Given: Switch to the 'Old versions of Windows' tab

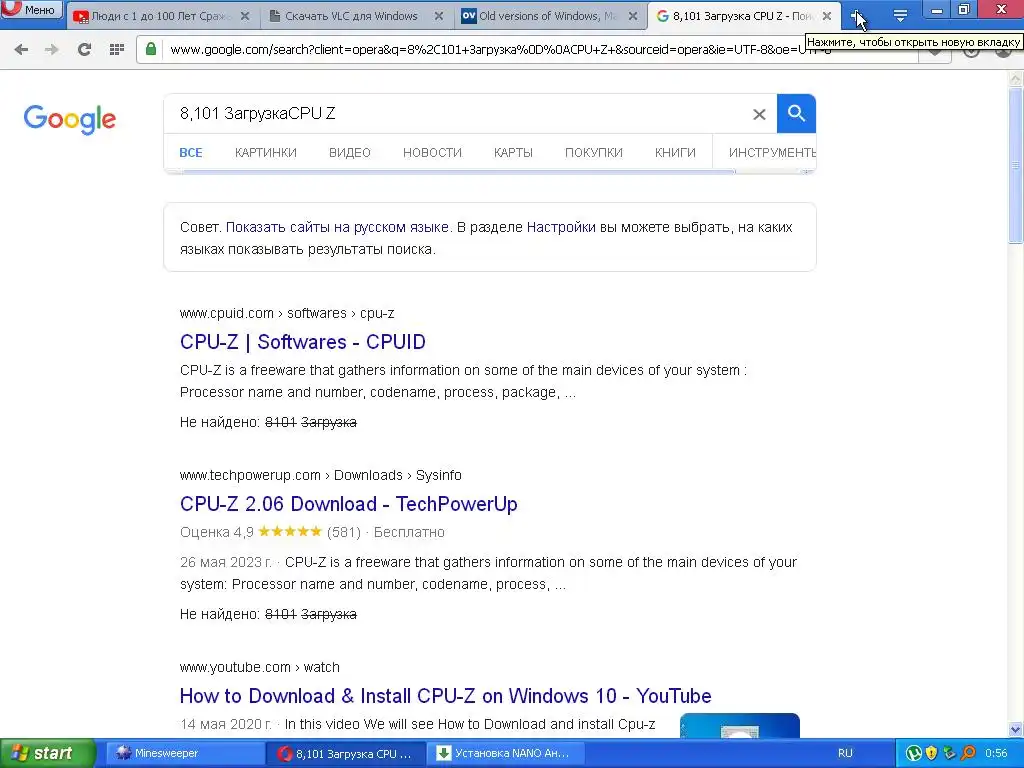Looking at the screenshot, I should 547,16.
